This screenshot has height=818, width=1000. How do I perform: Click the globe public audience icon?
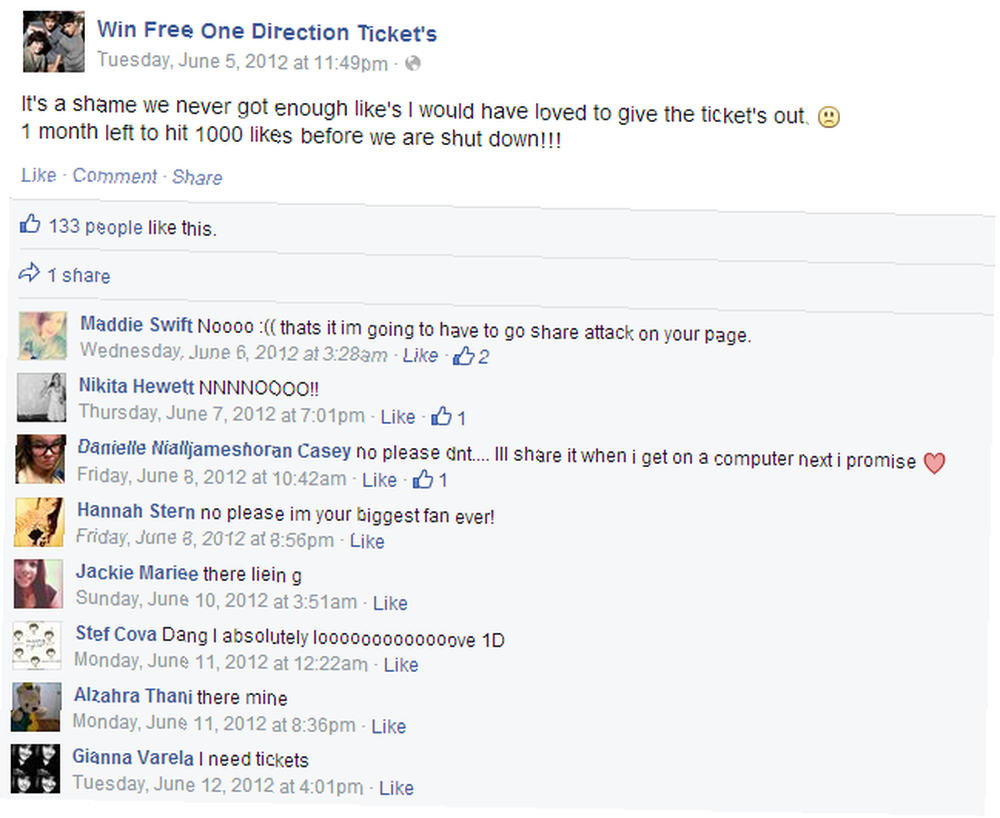pos(413,63)
